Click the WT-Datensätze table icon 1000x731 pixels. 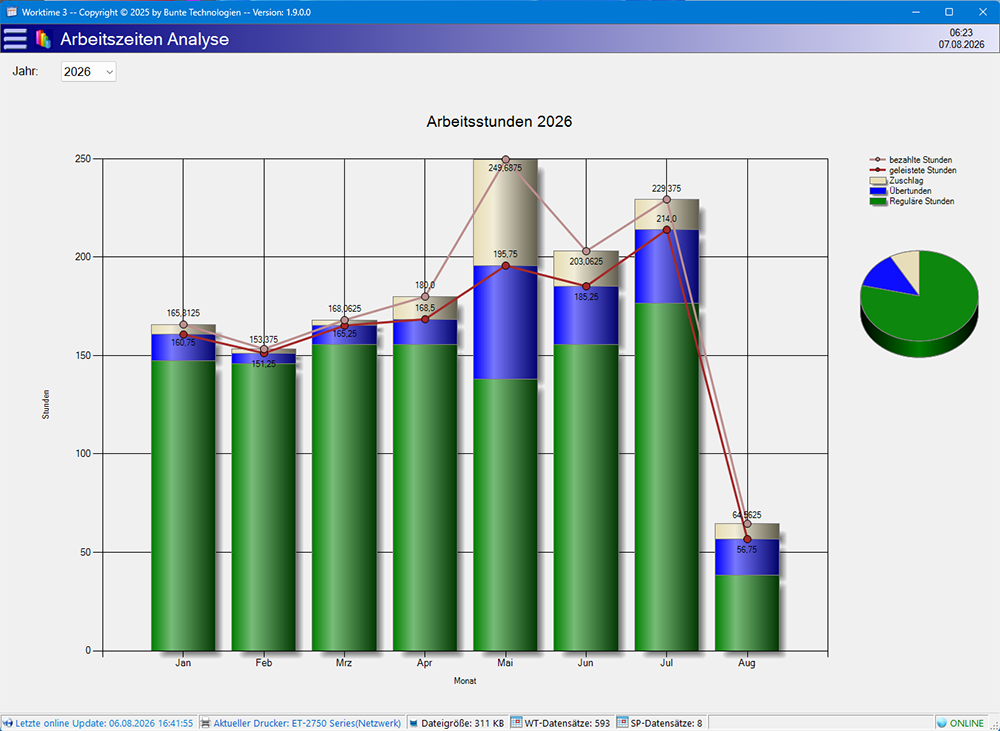pos(517,723)
